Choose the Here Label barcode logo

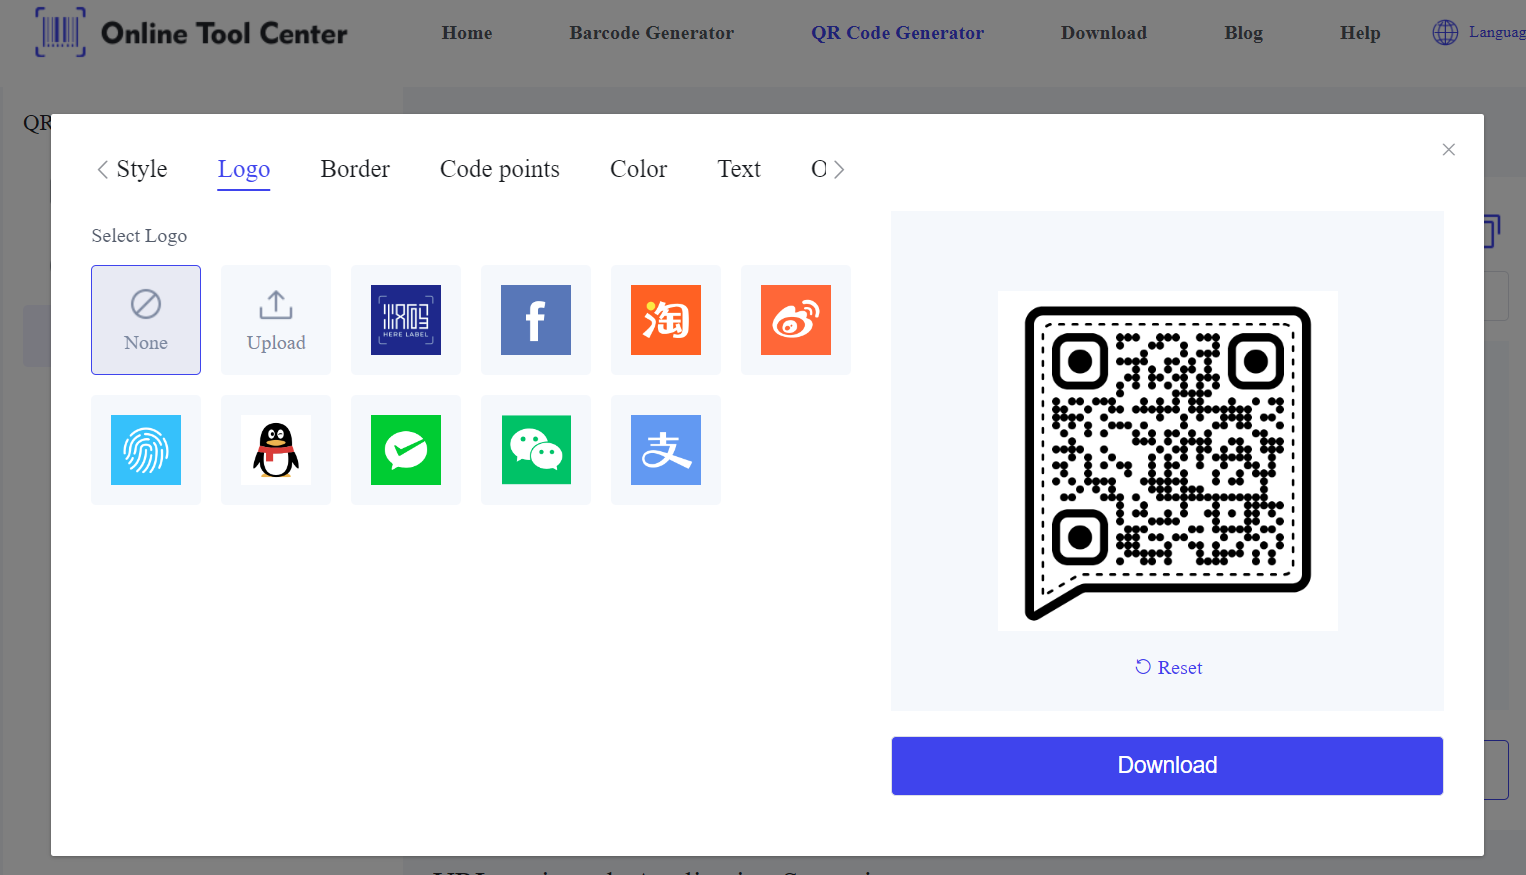pos(406,320)
